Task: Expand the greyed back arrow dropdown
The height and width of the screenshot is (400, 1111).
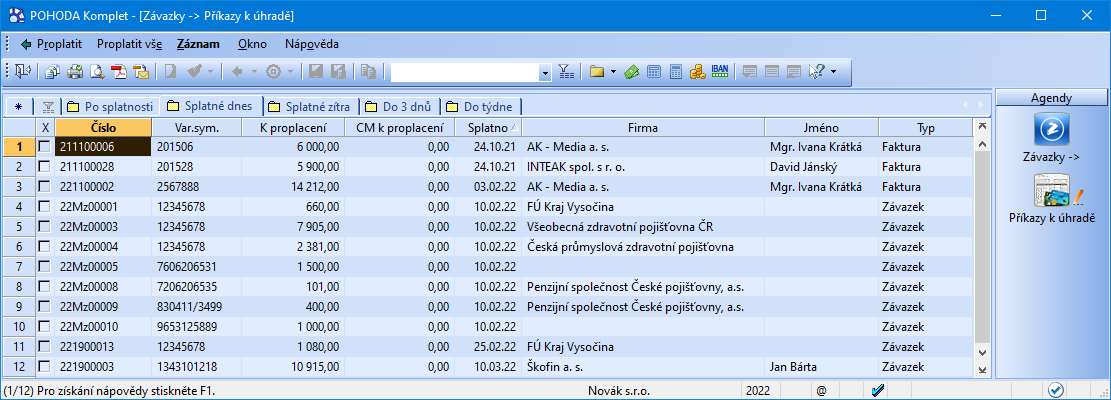Action: pyautogui.click(x=254, y=72)
